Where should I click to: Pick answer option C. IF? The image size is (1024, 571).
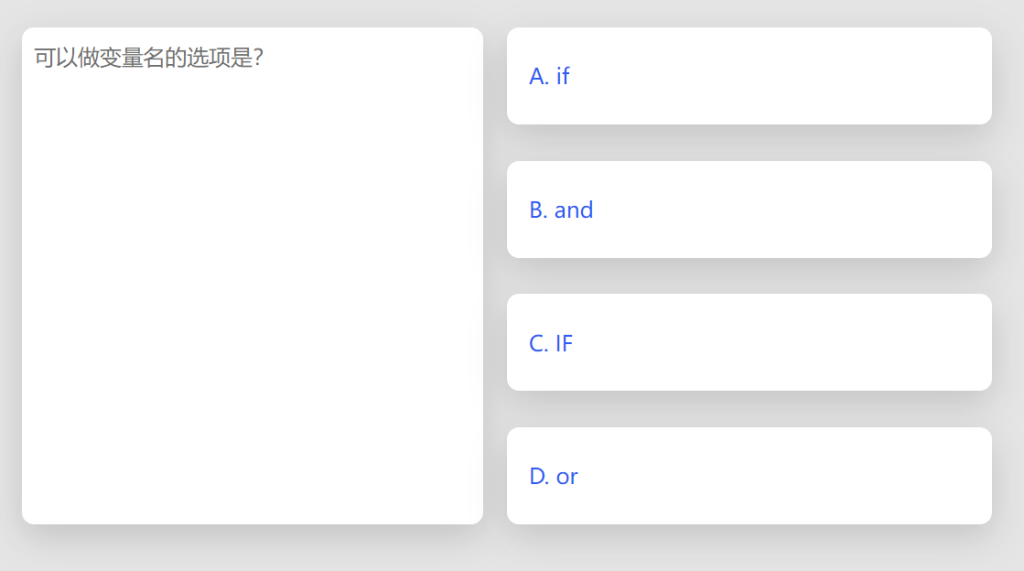749,342
